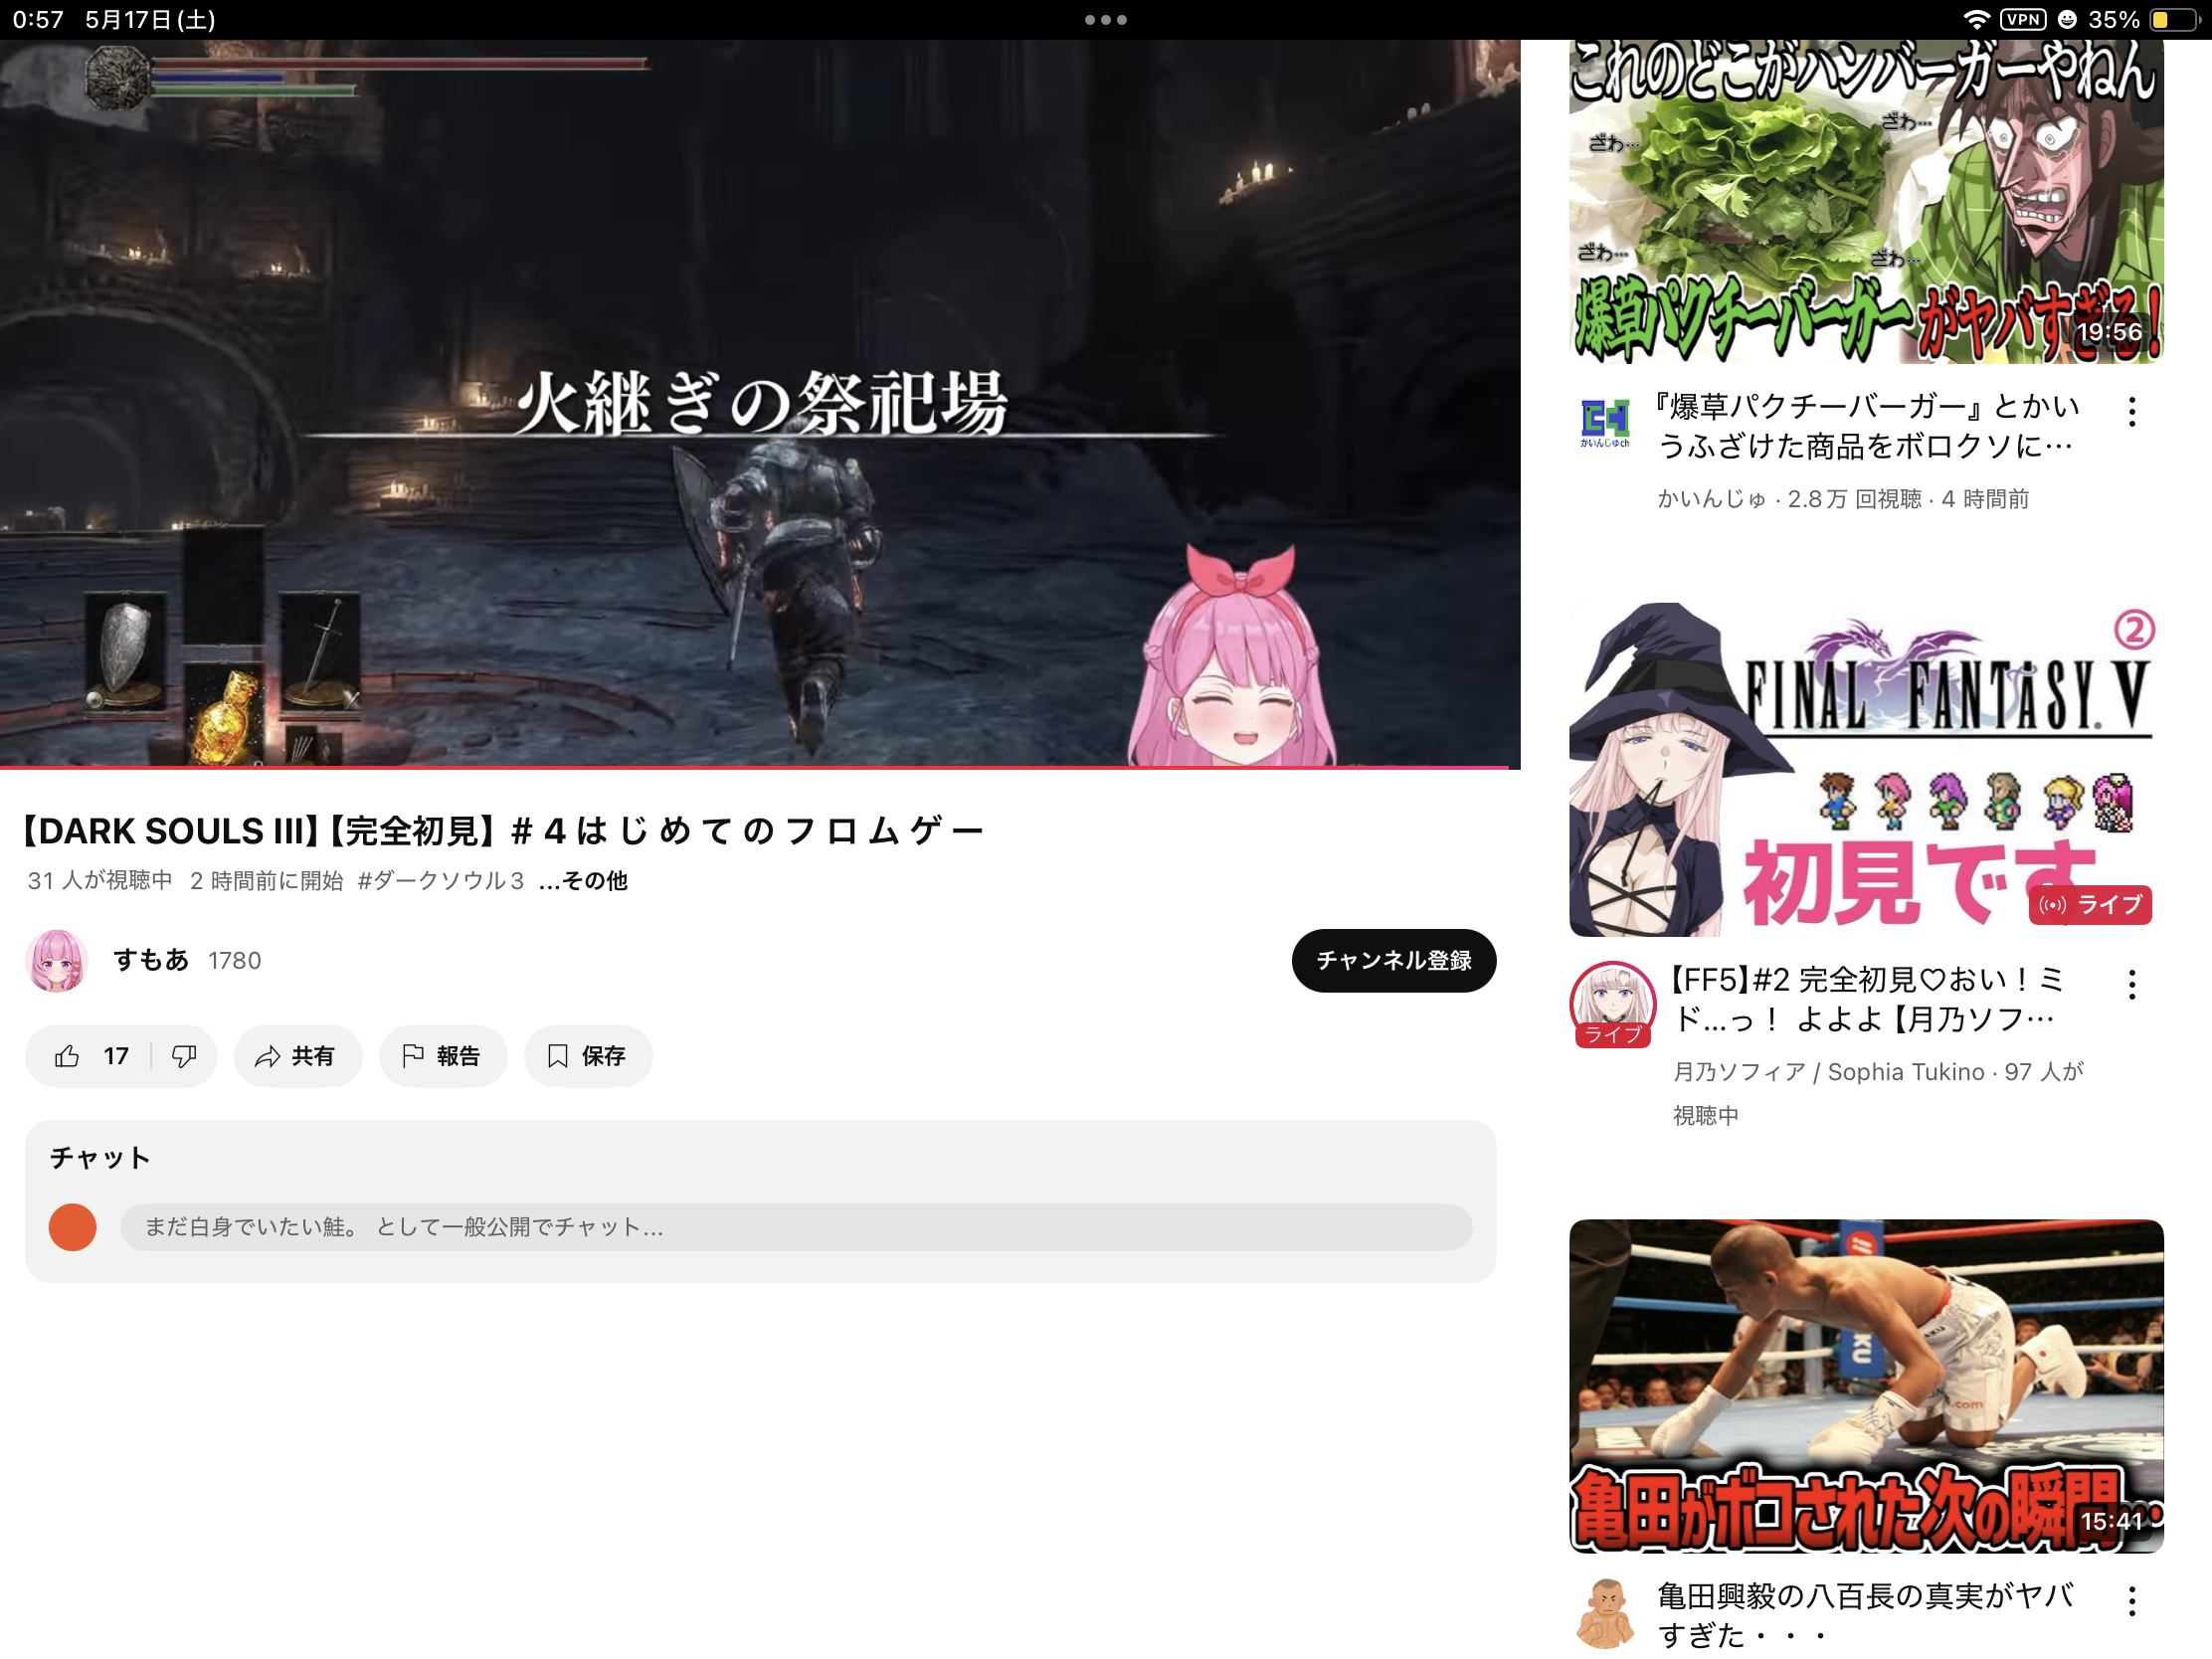2212x1659 pixels.
Task: Tap the Dark Souls III video player
Action: coord(760,402)
